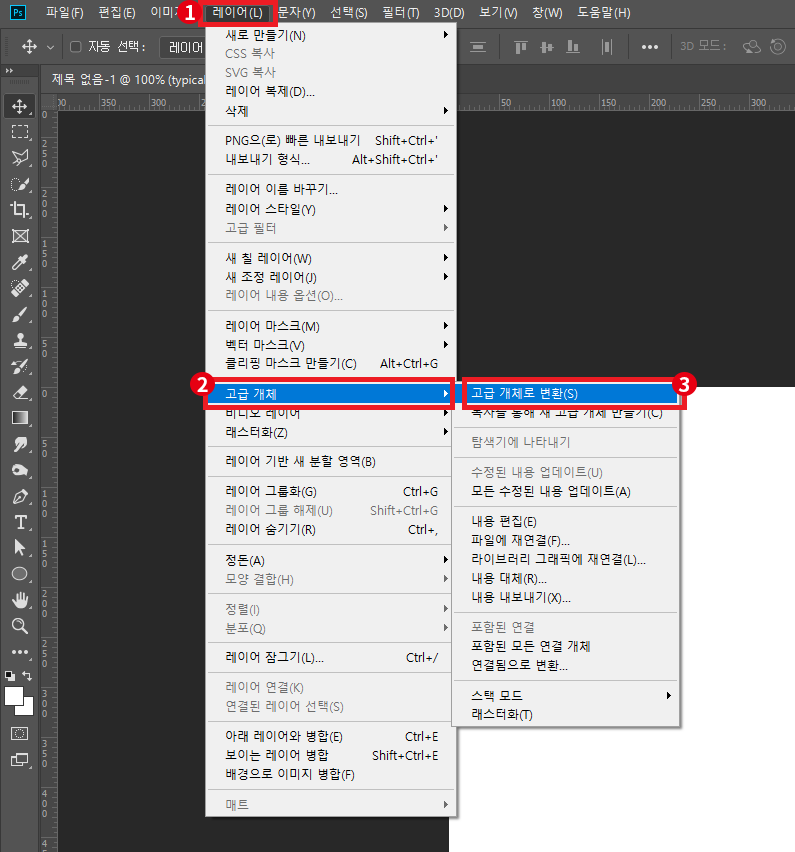Screen dimensions: 795x852
Task: Select the Spot Healing Brush tool
Action: coord(20,288)
